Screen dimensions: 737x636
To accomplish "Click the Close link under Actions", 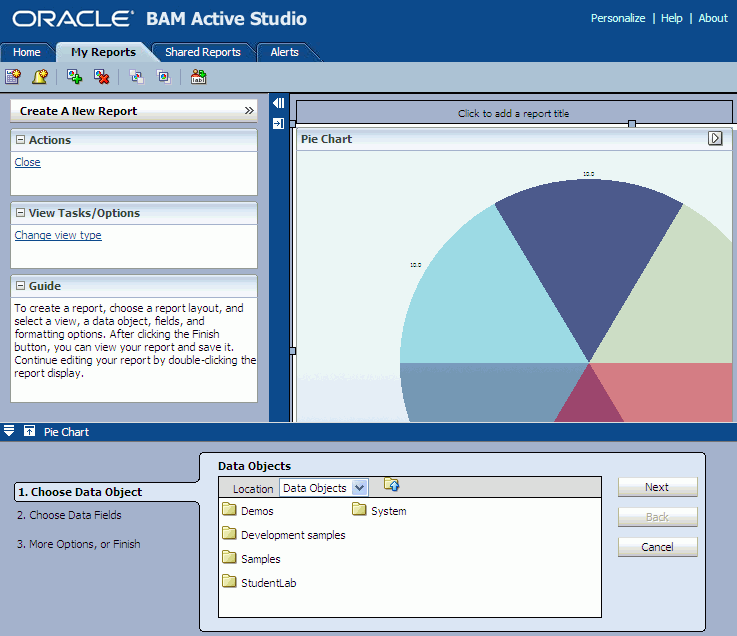I will point(27,162).
